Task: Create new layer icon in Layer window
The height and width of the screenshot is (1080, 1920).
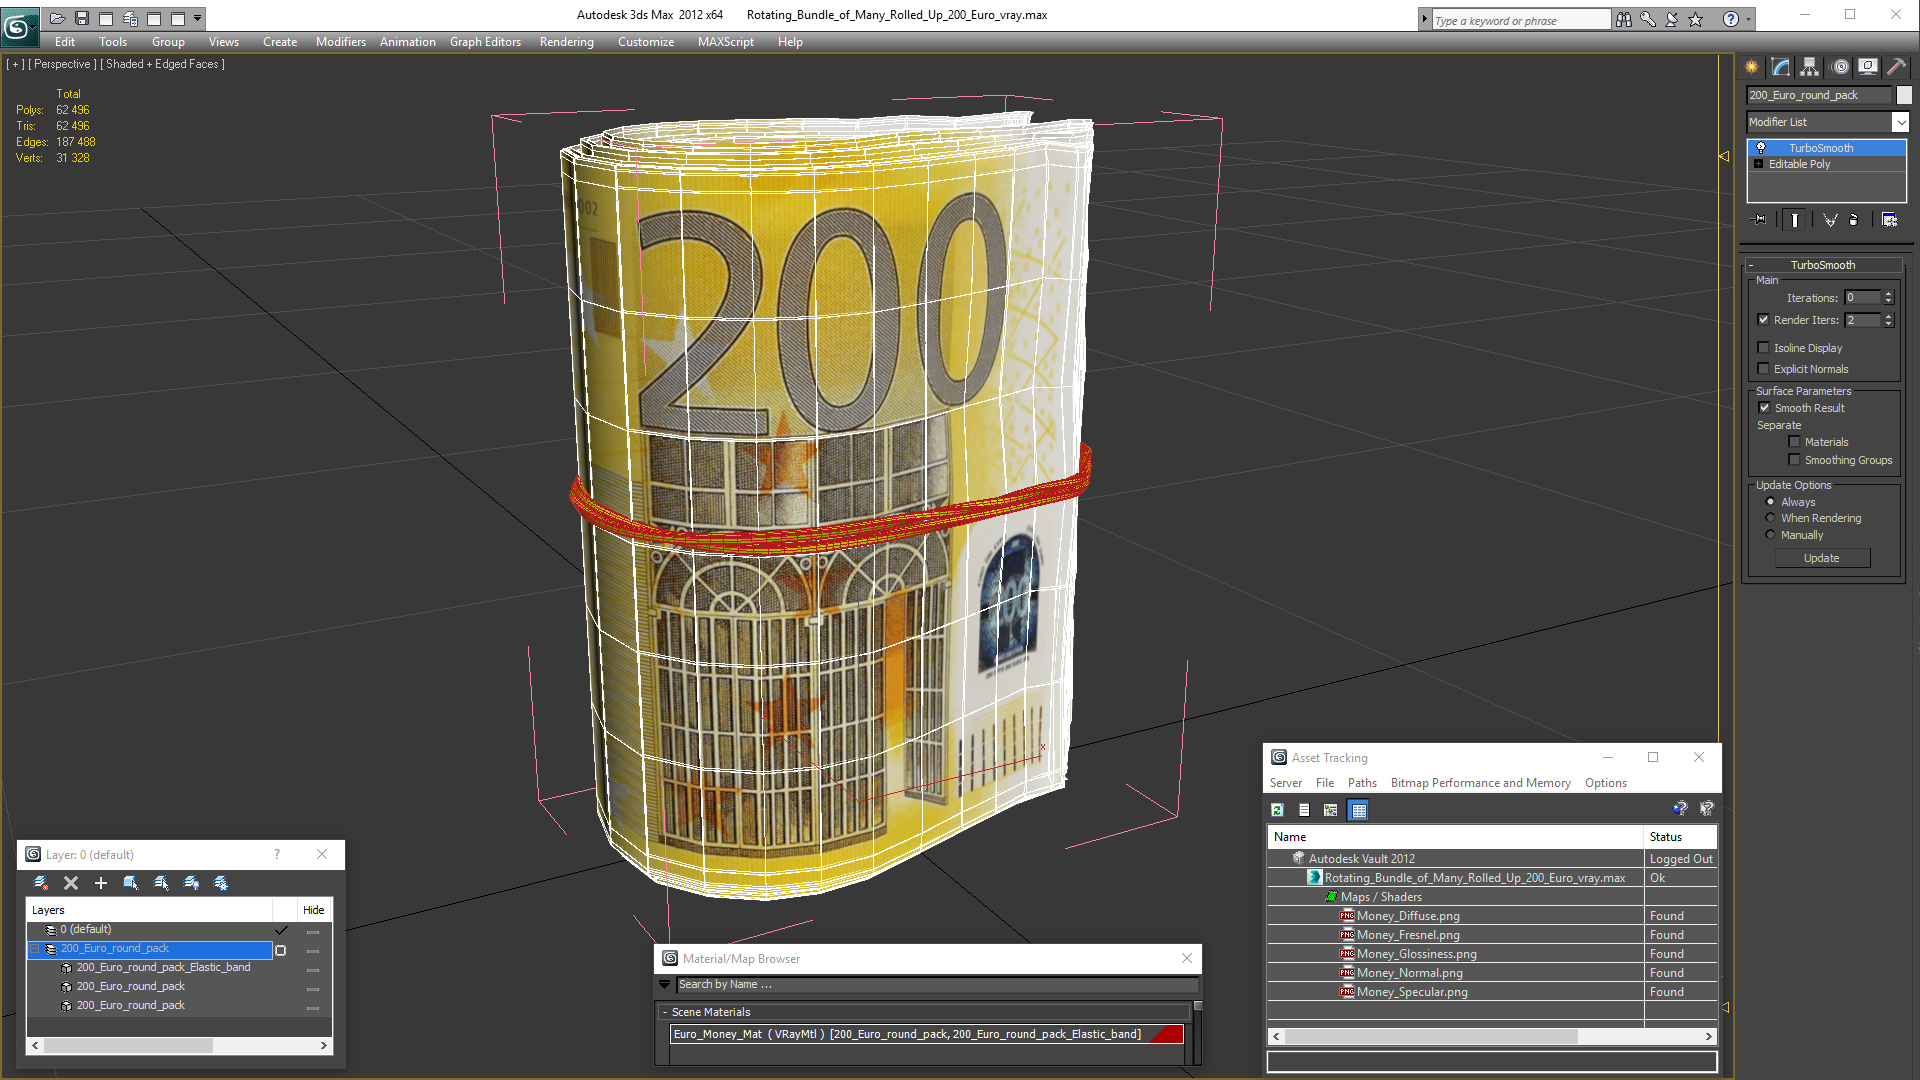Action: (41, 883)
